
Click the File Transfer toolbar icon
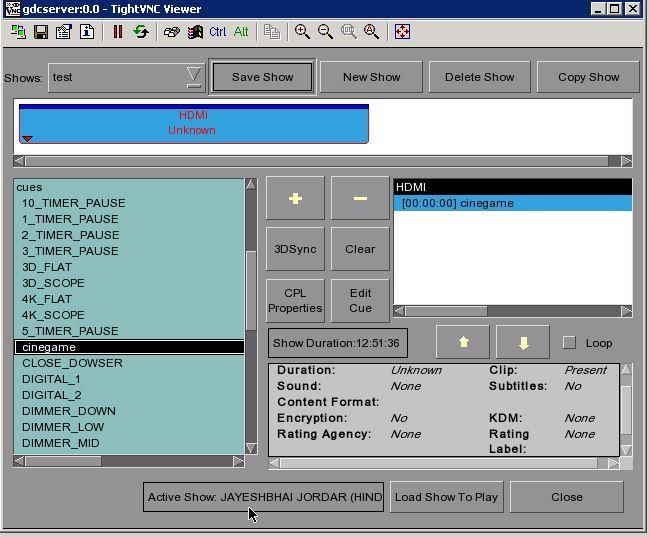[272, 32]
